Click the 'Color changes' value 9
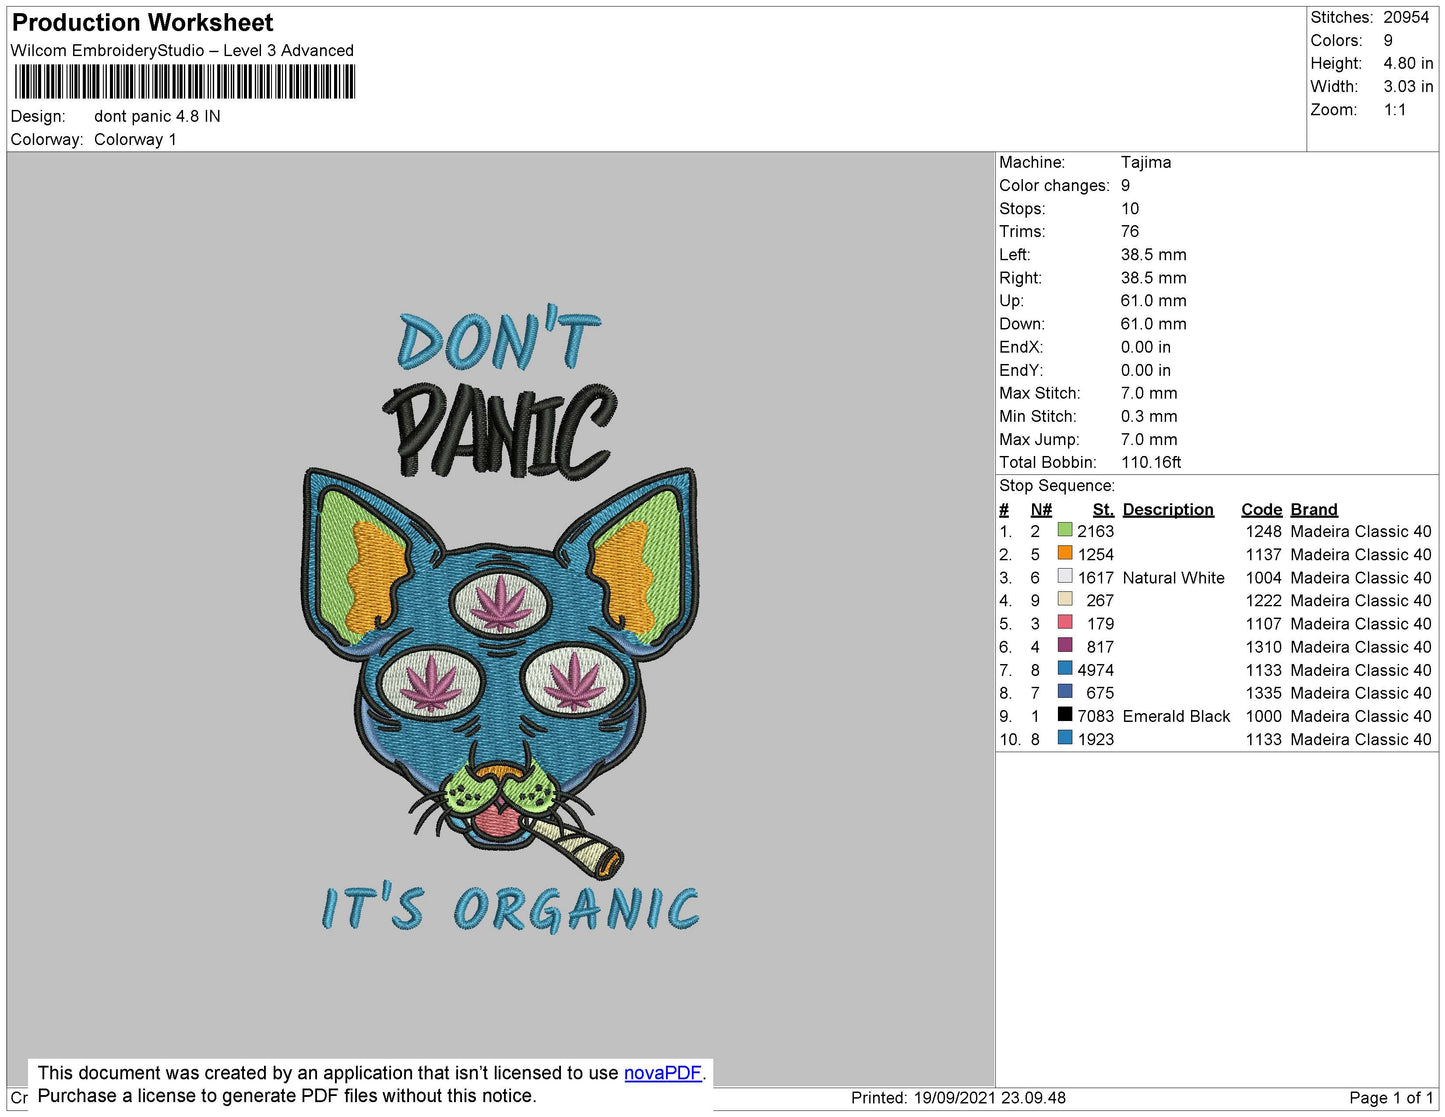The height and width of the screenshot is (1117, 1445). pyautogui.click(x=1126, y=185)
